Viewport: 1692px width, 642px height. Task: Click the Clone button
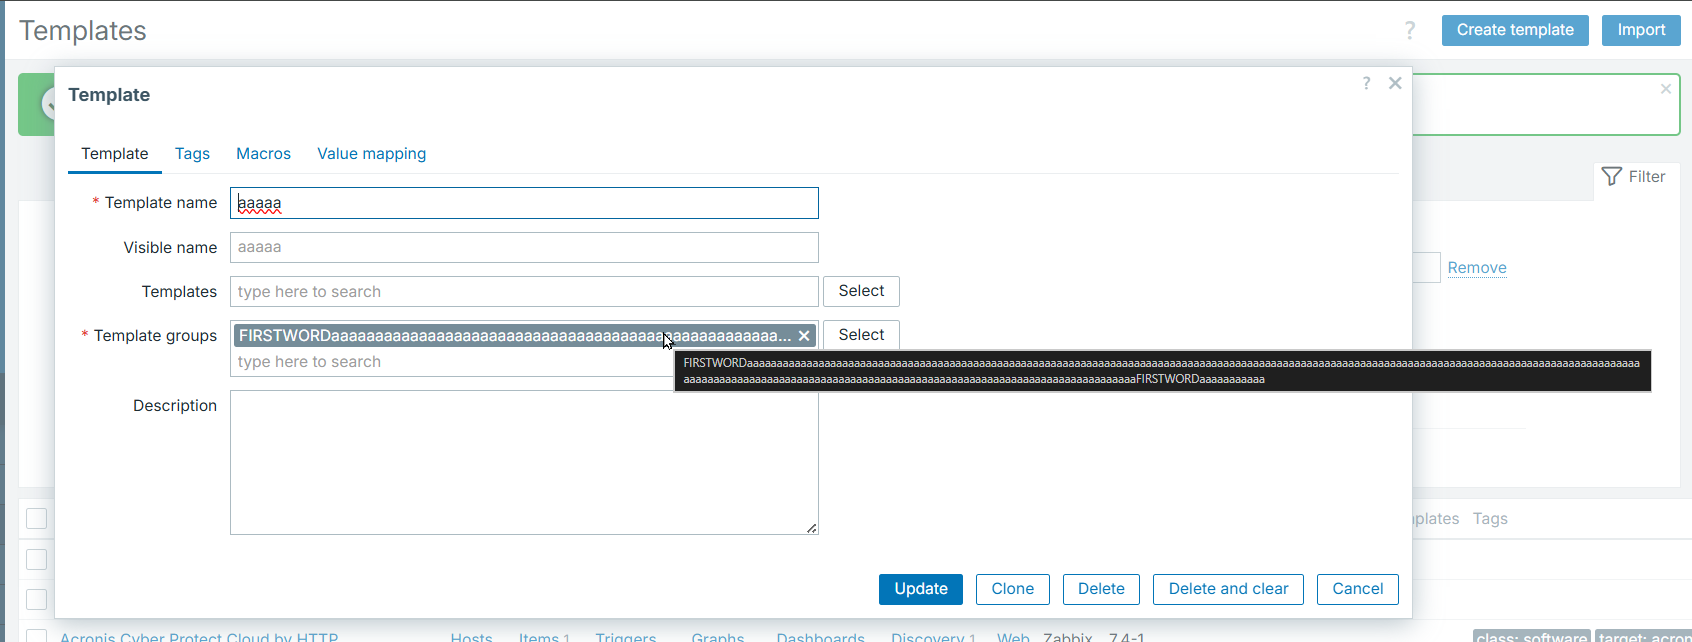click(1012, 589)
